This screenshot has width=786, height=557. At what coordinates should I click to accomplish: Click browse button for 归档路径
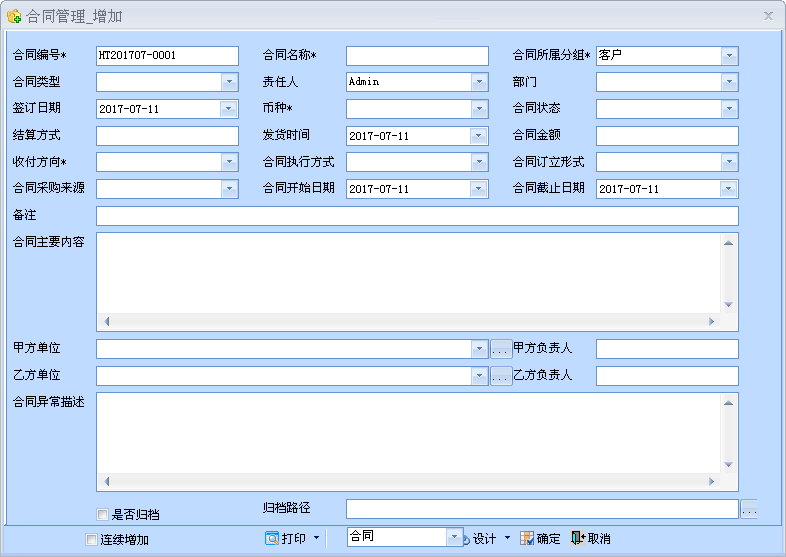click(x=749, y=509)
